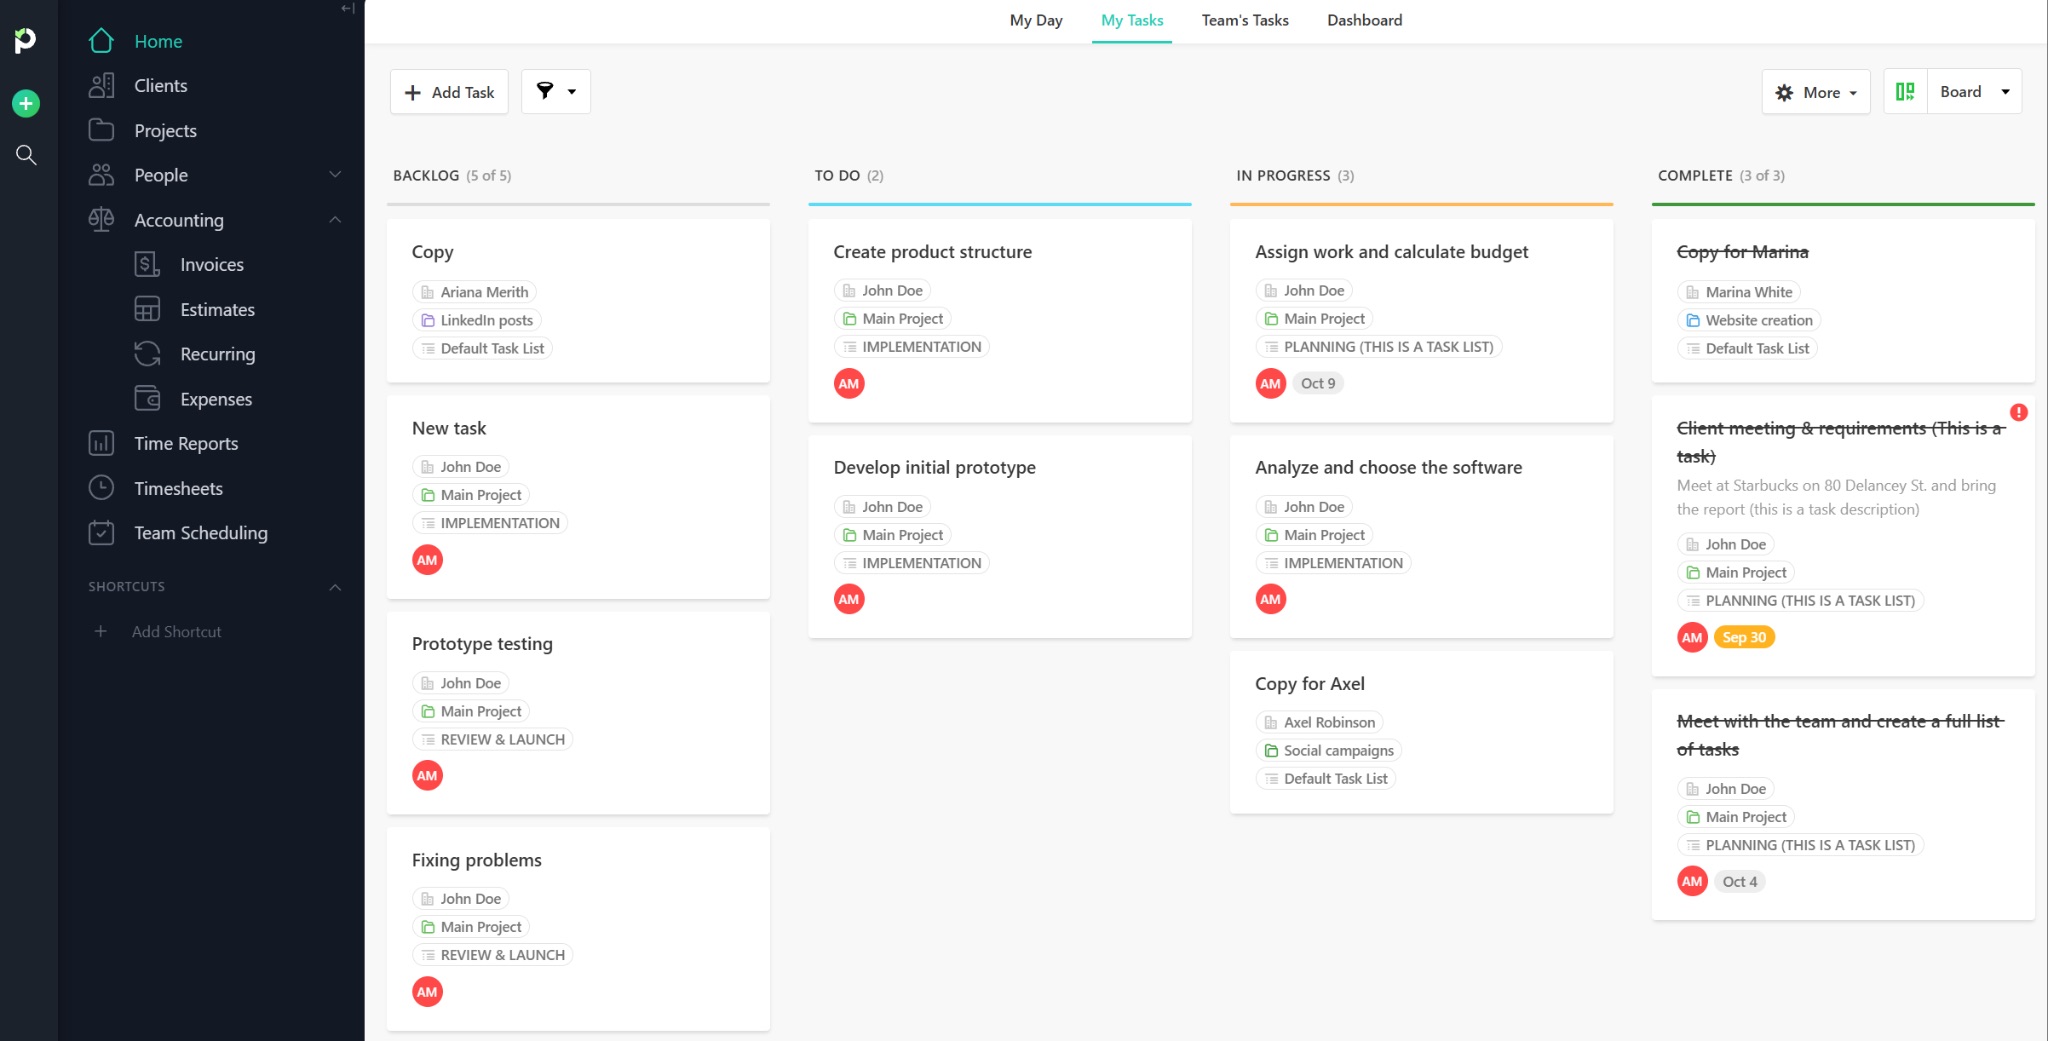The height and width of the screenshot is (1041, 2048).
Task: Click the AM avatar on Fixing problems card
Action: 427,992
